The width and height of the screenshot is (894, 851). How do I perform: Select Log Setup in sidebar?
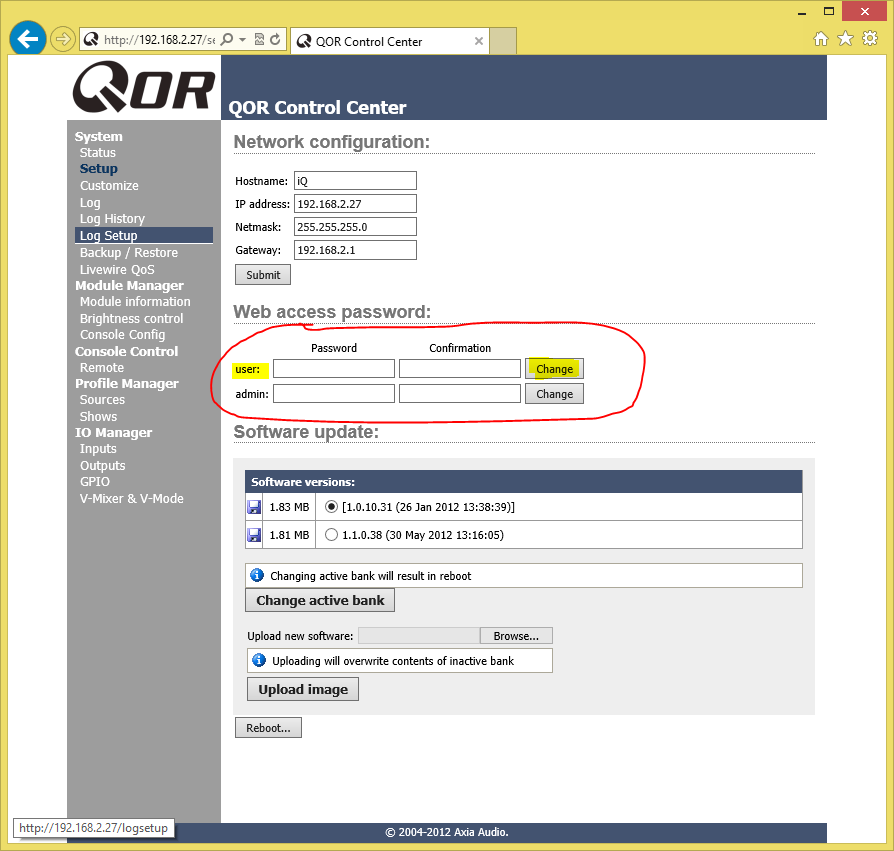(x=144, y=235)
